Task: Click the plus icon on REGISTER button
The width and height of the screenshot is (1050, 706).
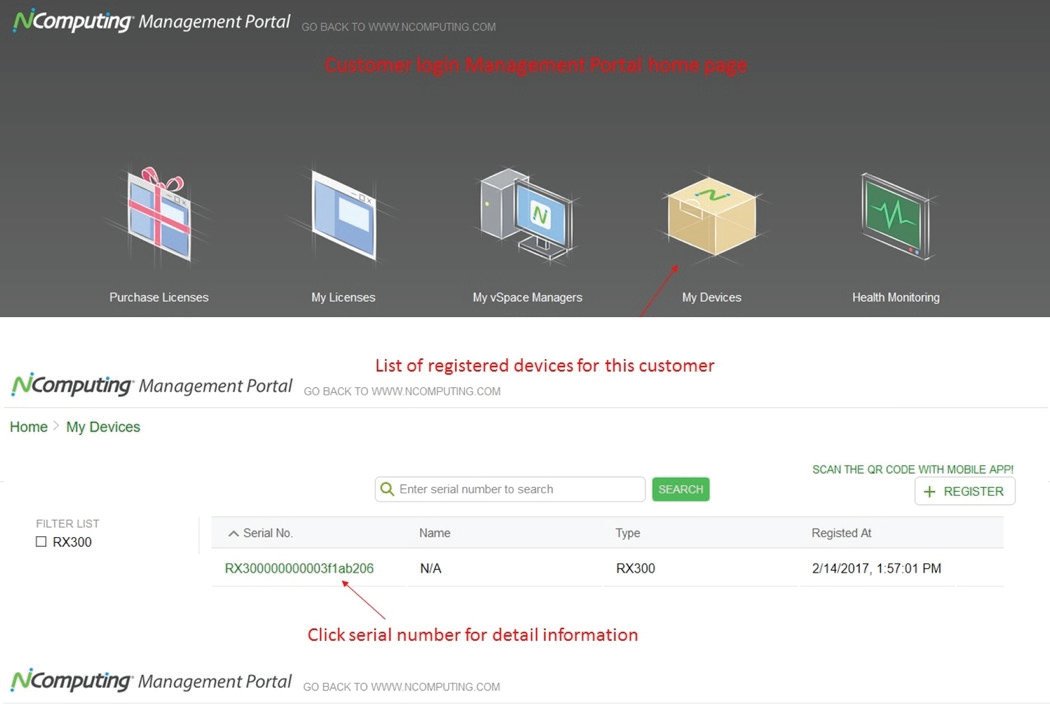Action: click(x=929, y=492)
